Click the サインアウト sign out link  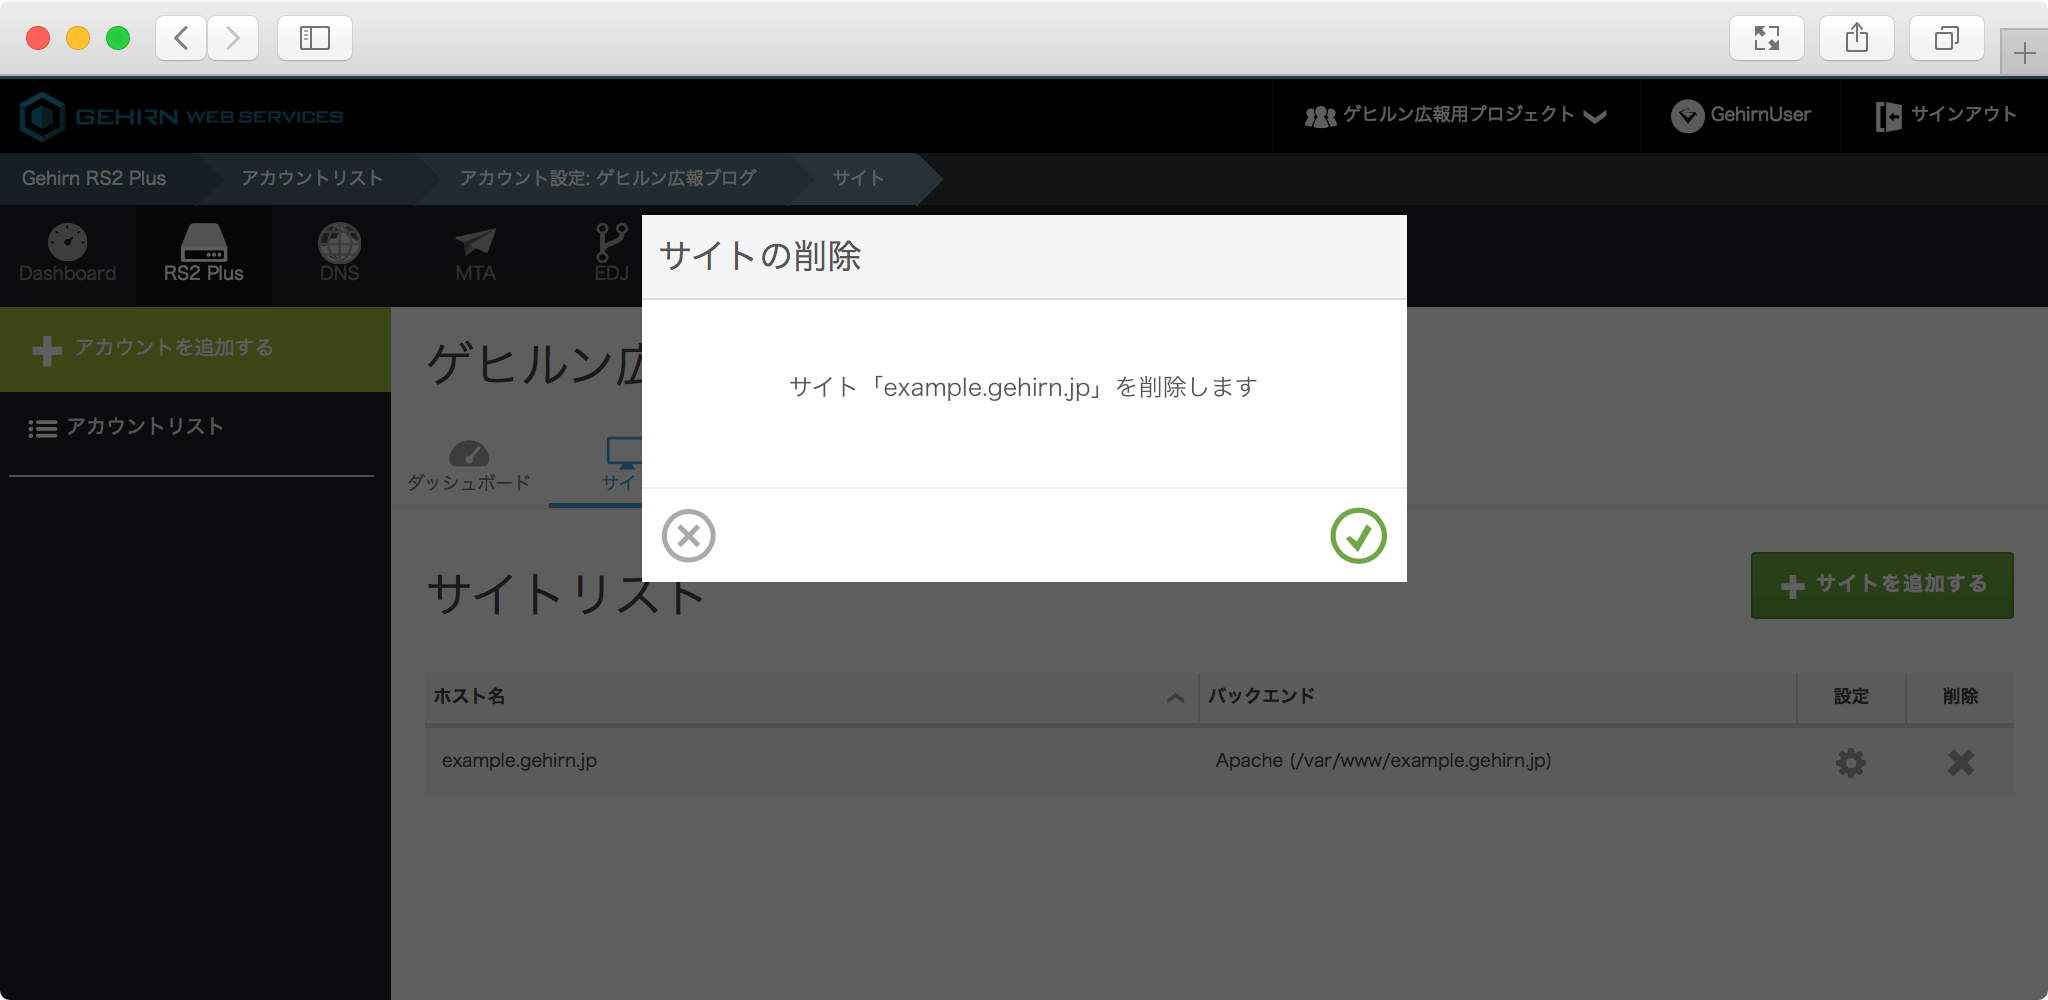pyautogui.click(x=1945, y=116)
